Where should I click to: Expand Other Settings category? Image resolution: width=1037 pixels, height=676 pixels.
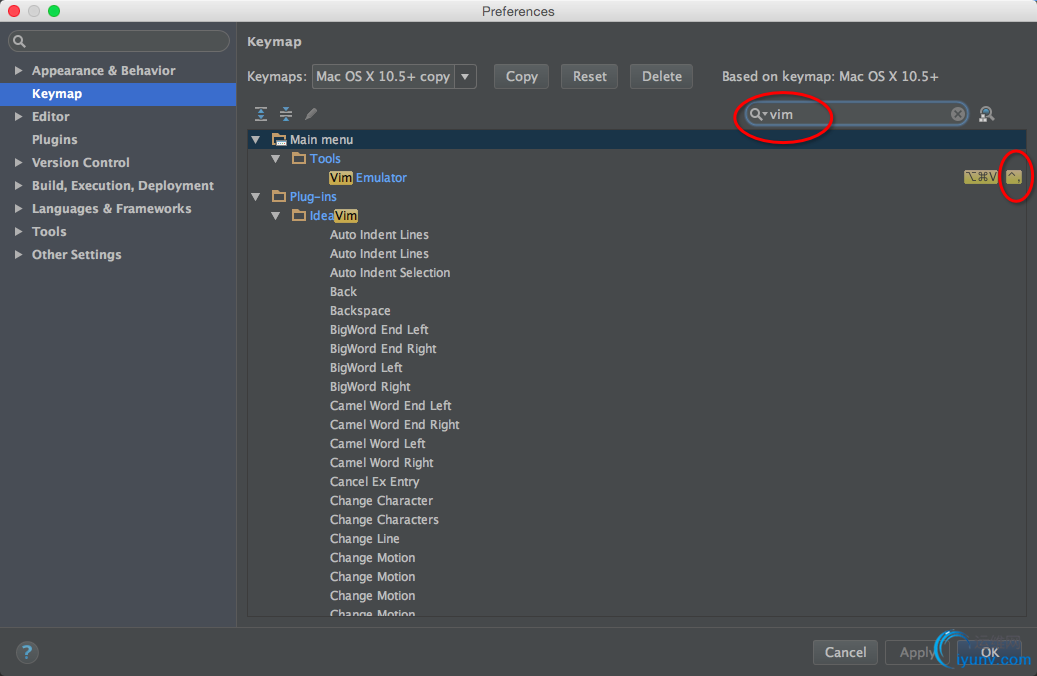point(19,255)
